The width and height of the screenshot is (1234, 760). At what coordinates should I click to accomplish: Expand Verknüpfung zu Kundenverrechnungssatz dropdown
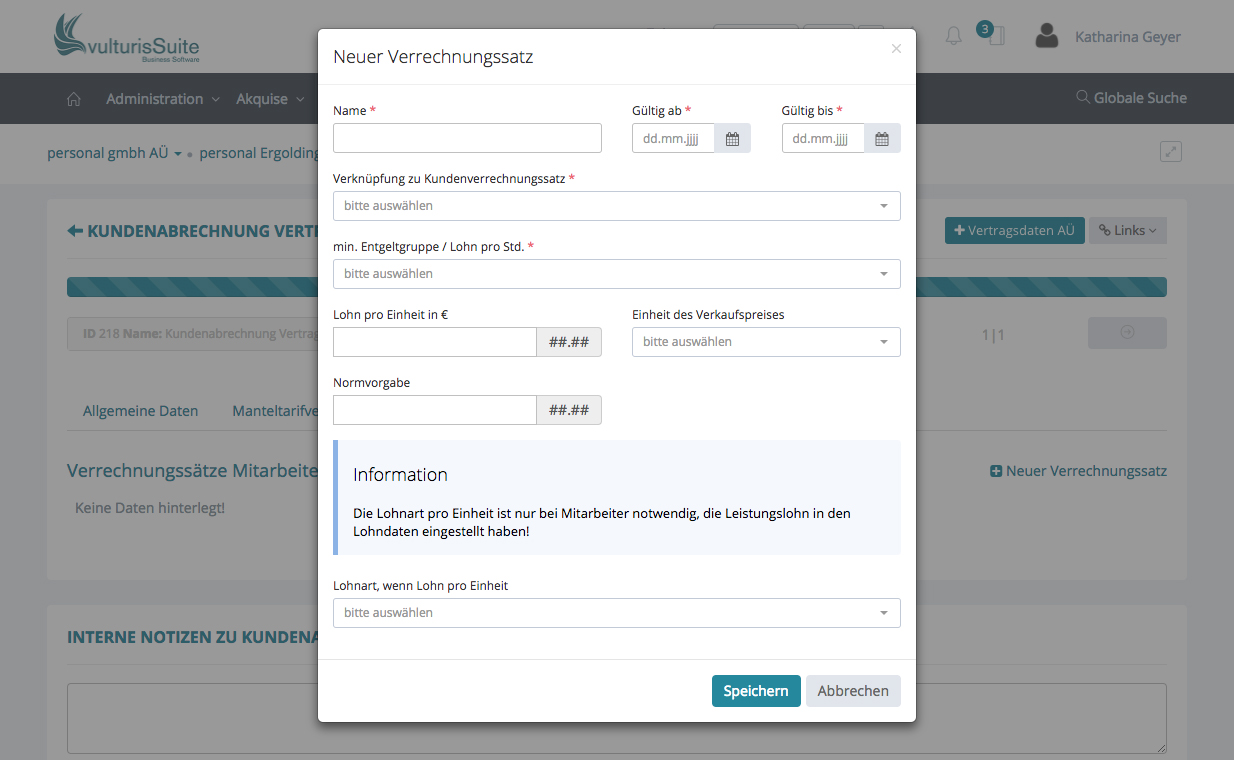point(616,206)
